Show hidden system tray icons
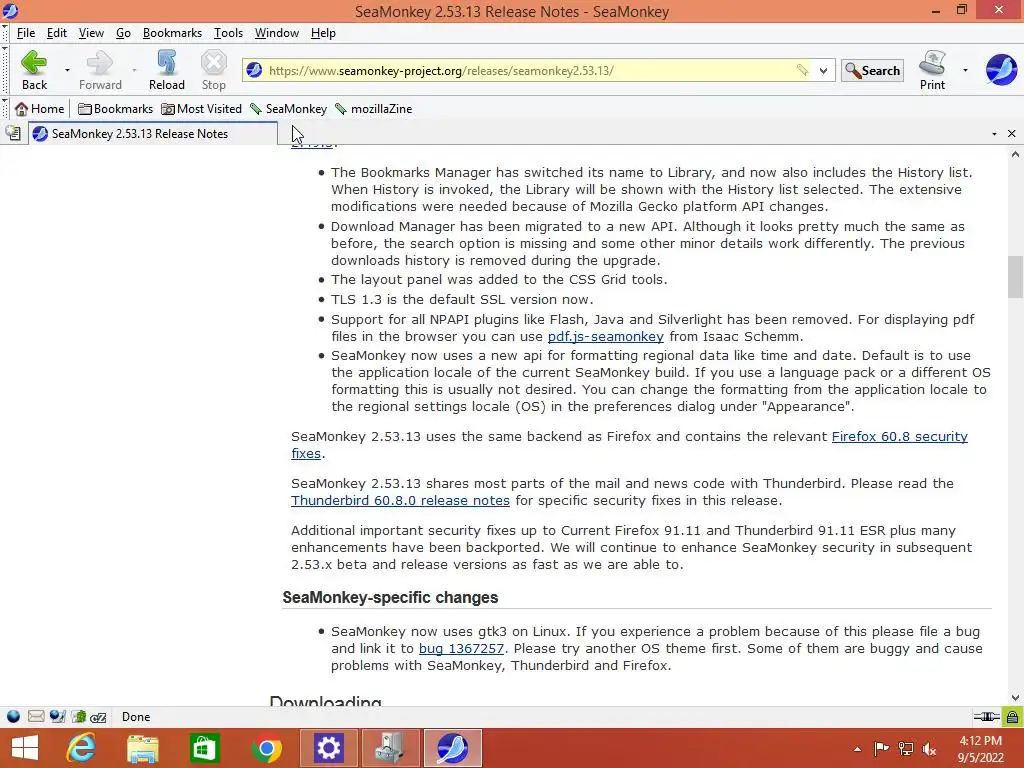 point(857,749)
